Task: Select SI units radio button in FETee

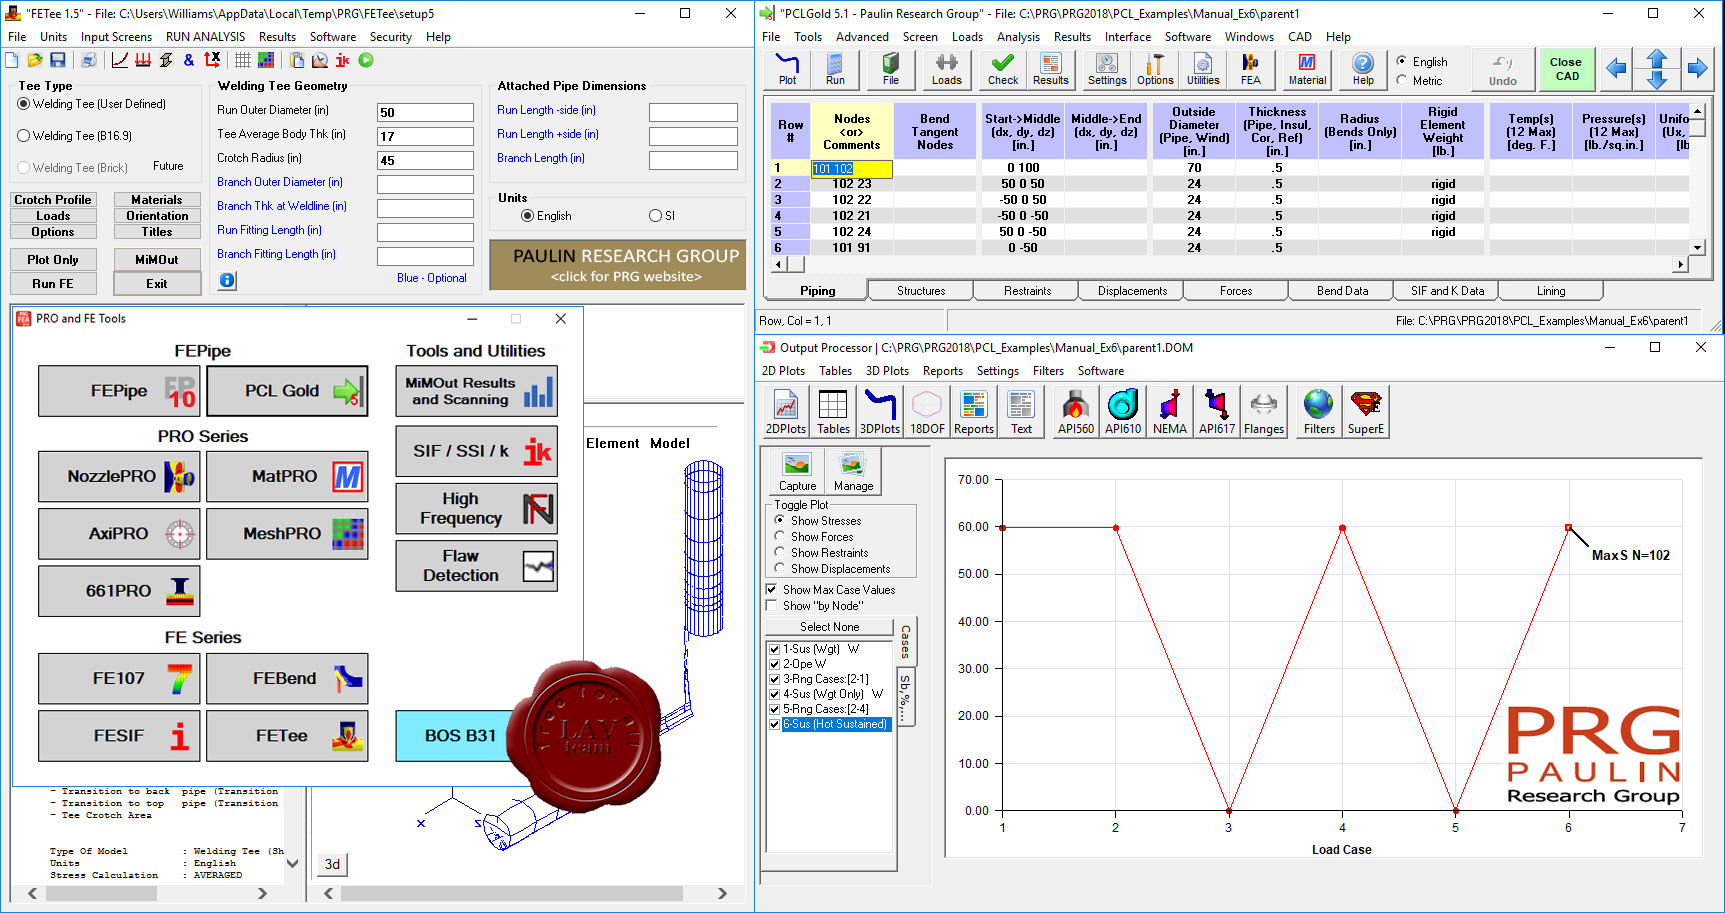Action: coord(655,216)
